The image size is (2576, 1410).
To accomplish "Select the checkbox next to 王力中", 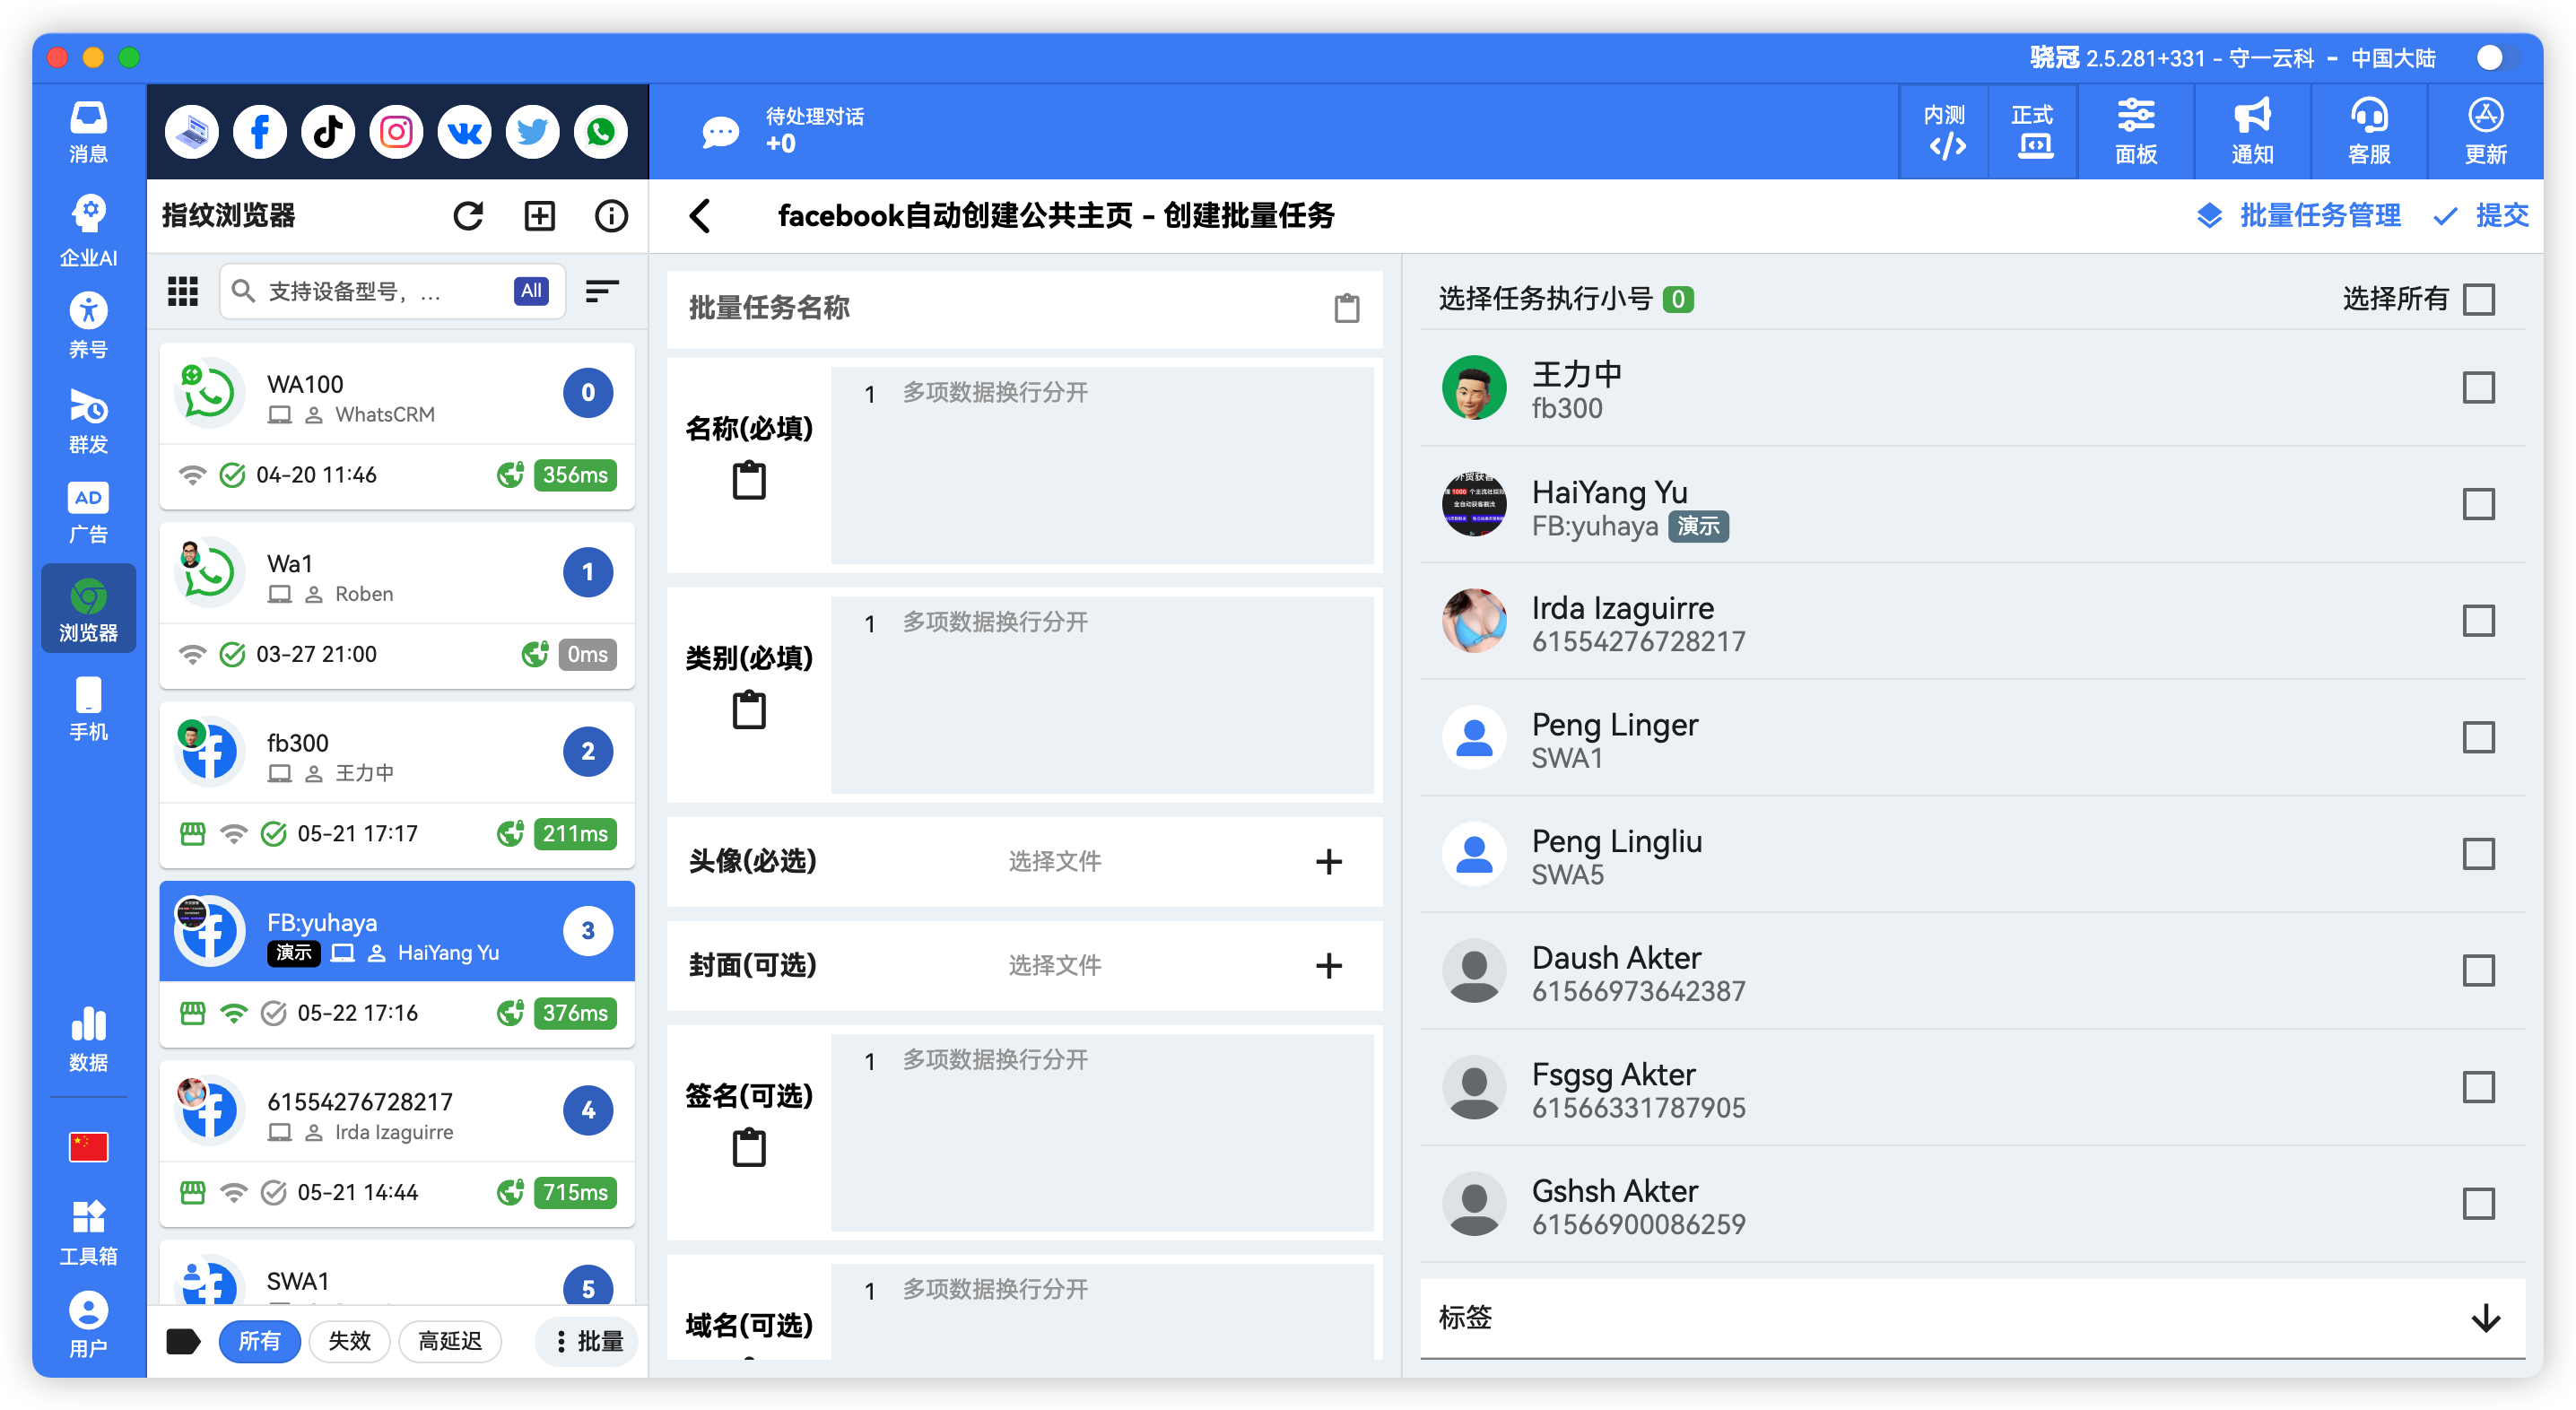I will (2478, 387).
